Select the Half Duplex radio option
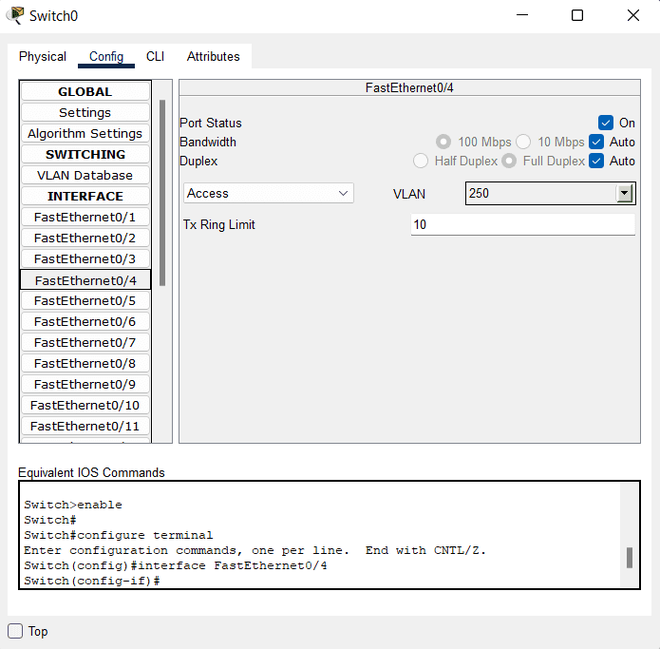The image size is (660, 649). click(420, 161)
